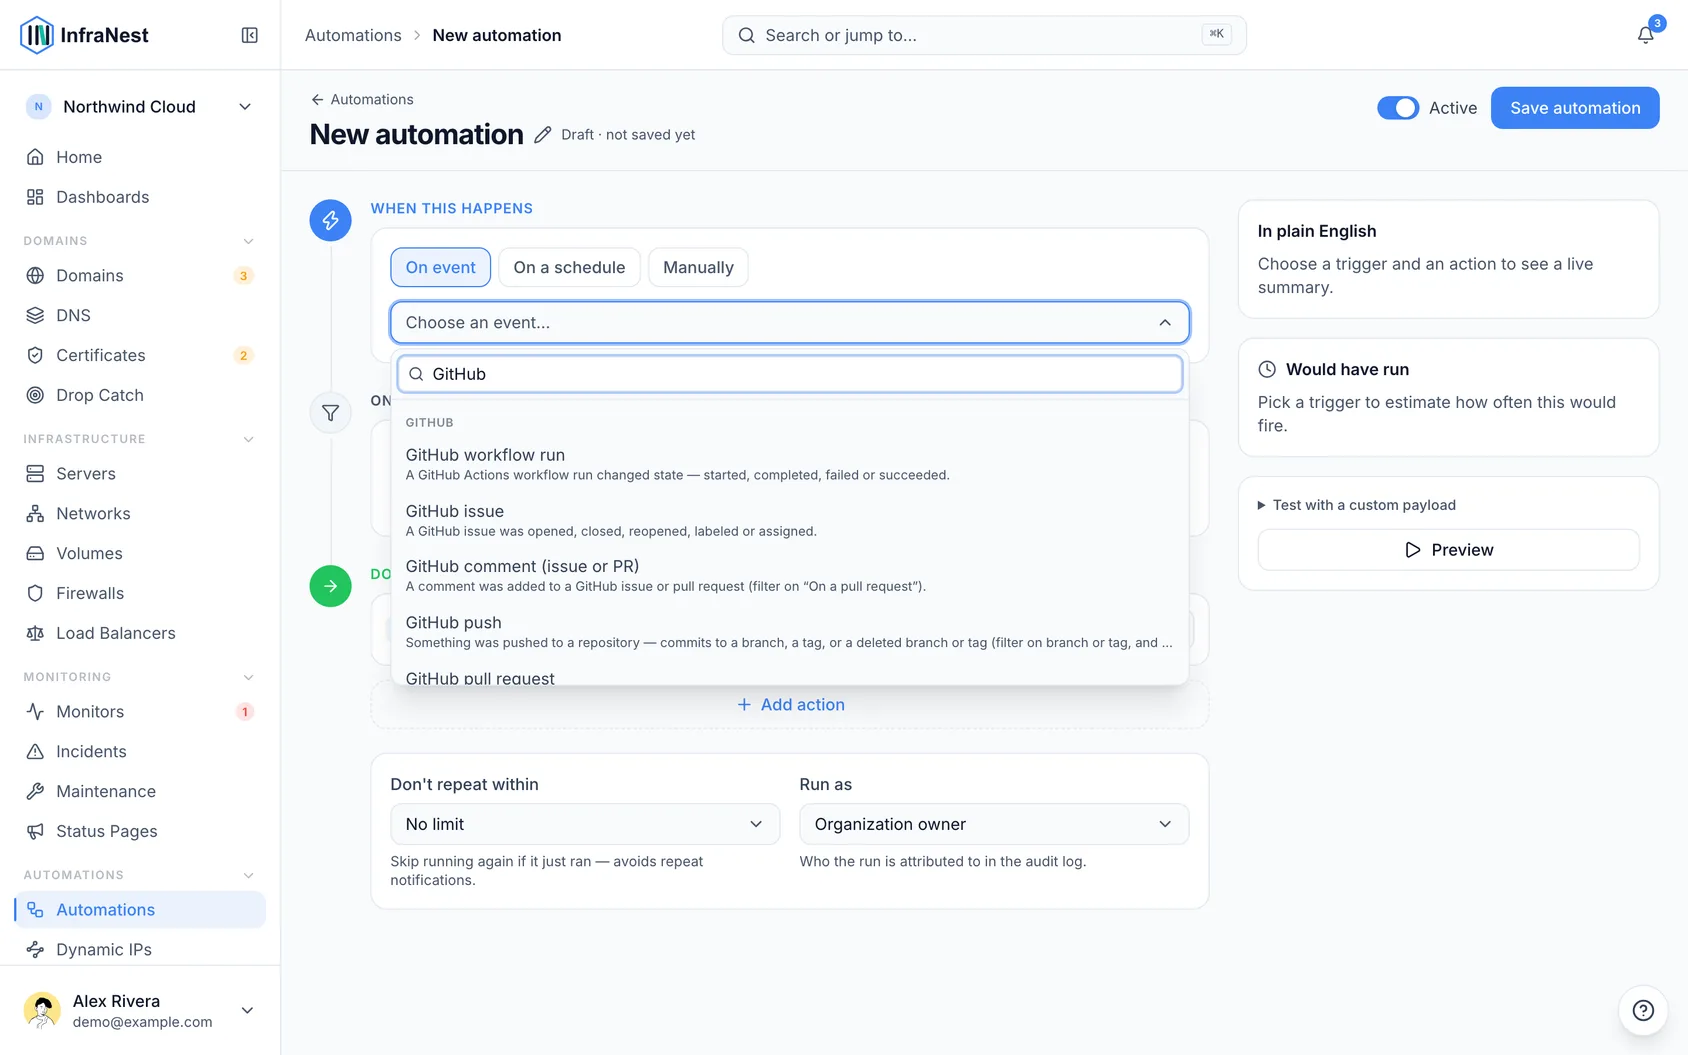Click the Dashboards grid icon
1688x1055 pixels.
tap(35, 197)
